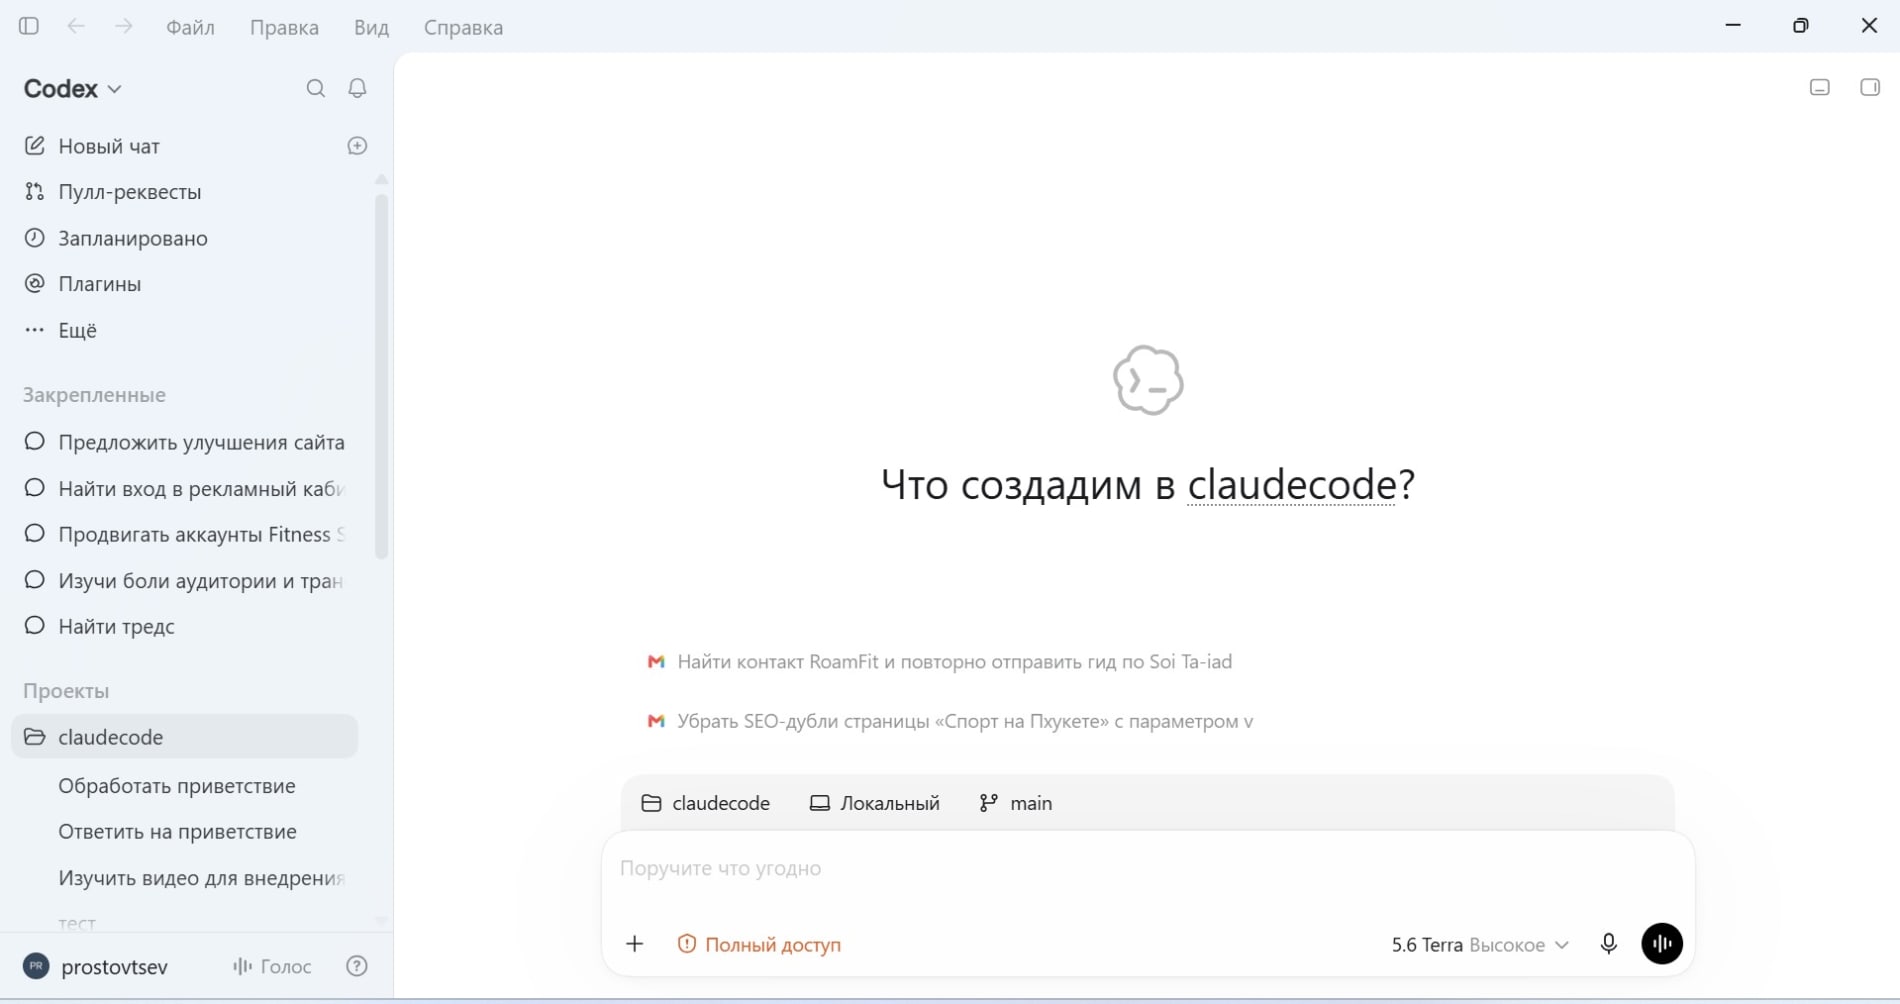Expand the Codex dropdown
This screenshot has width=1900, height=1004.
coord(73,89)
